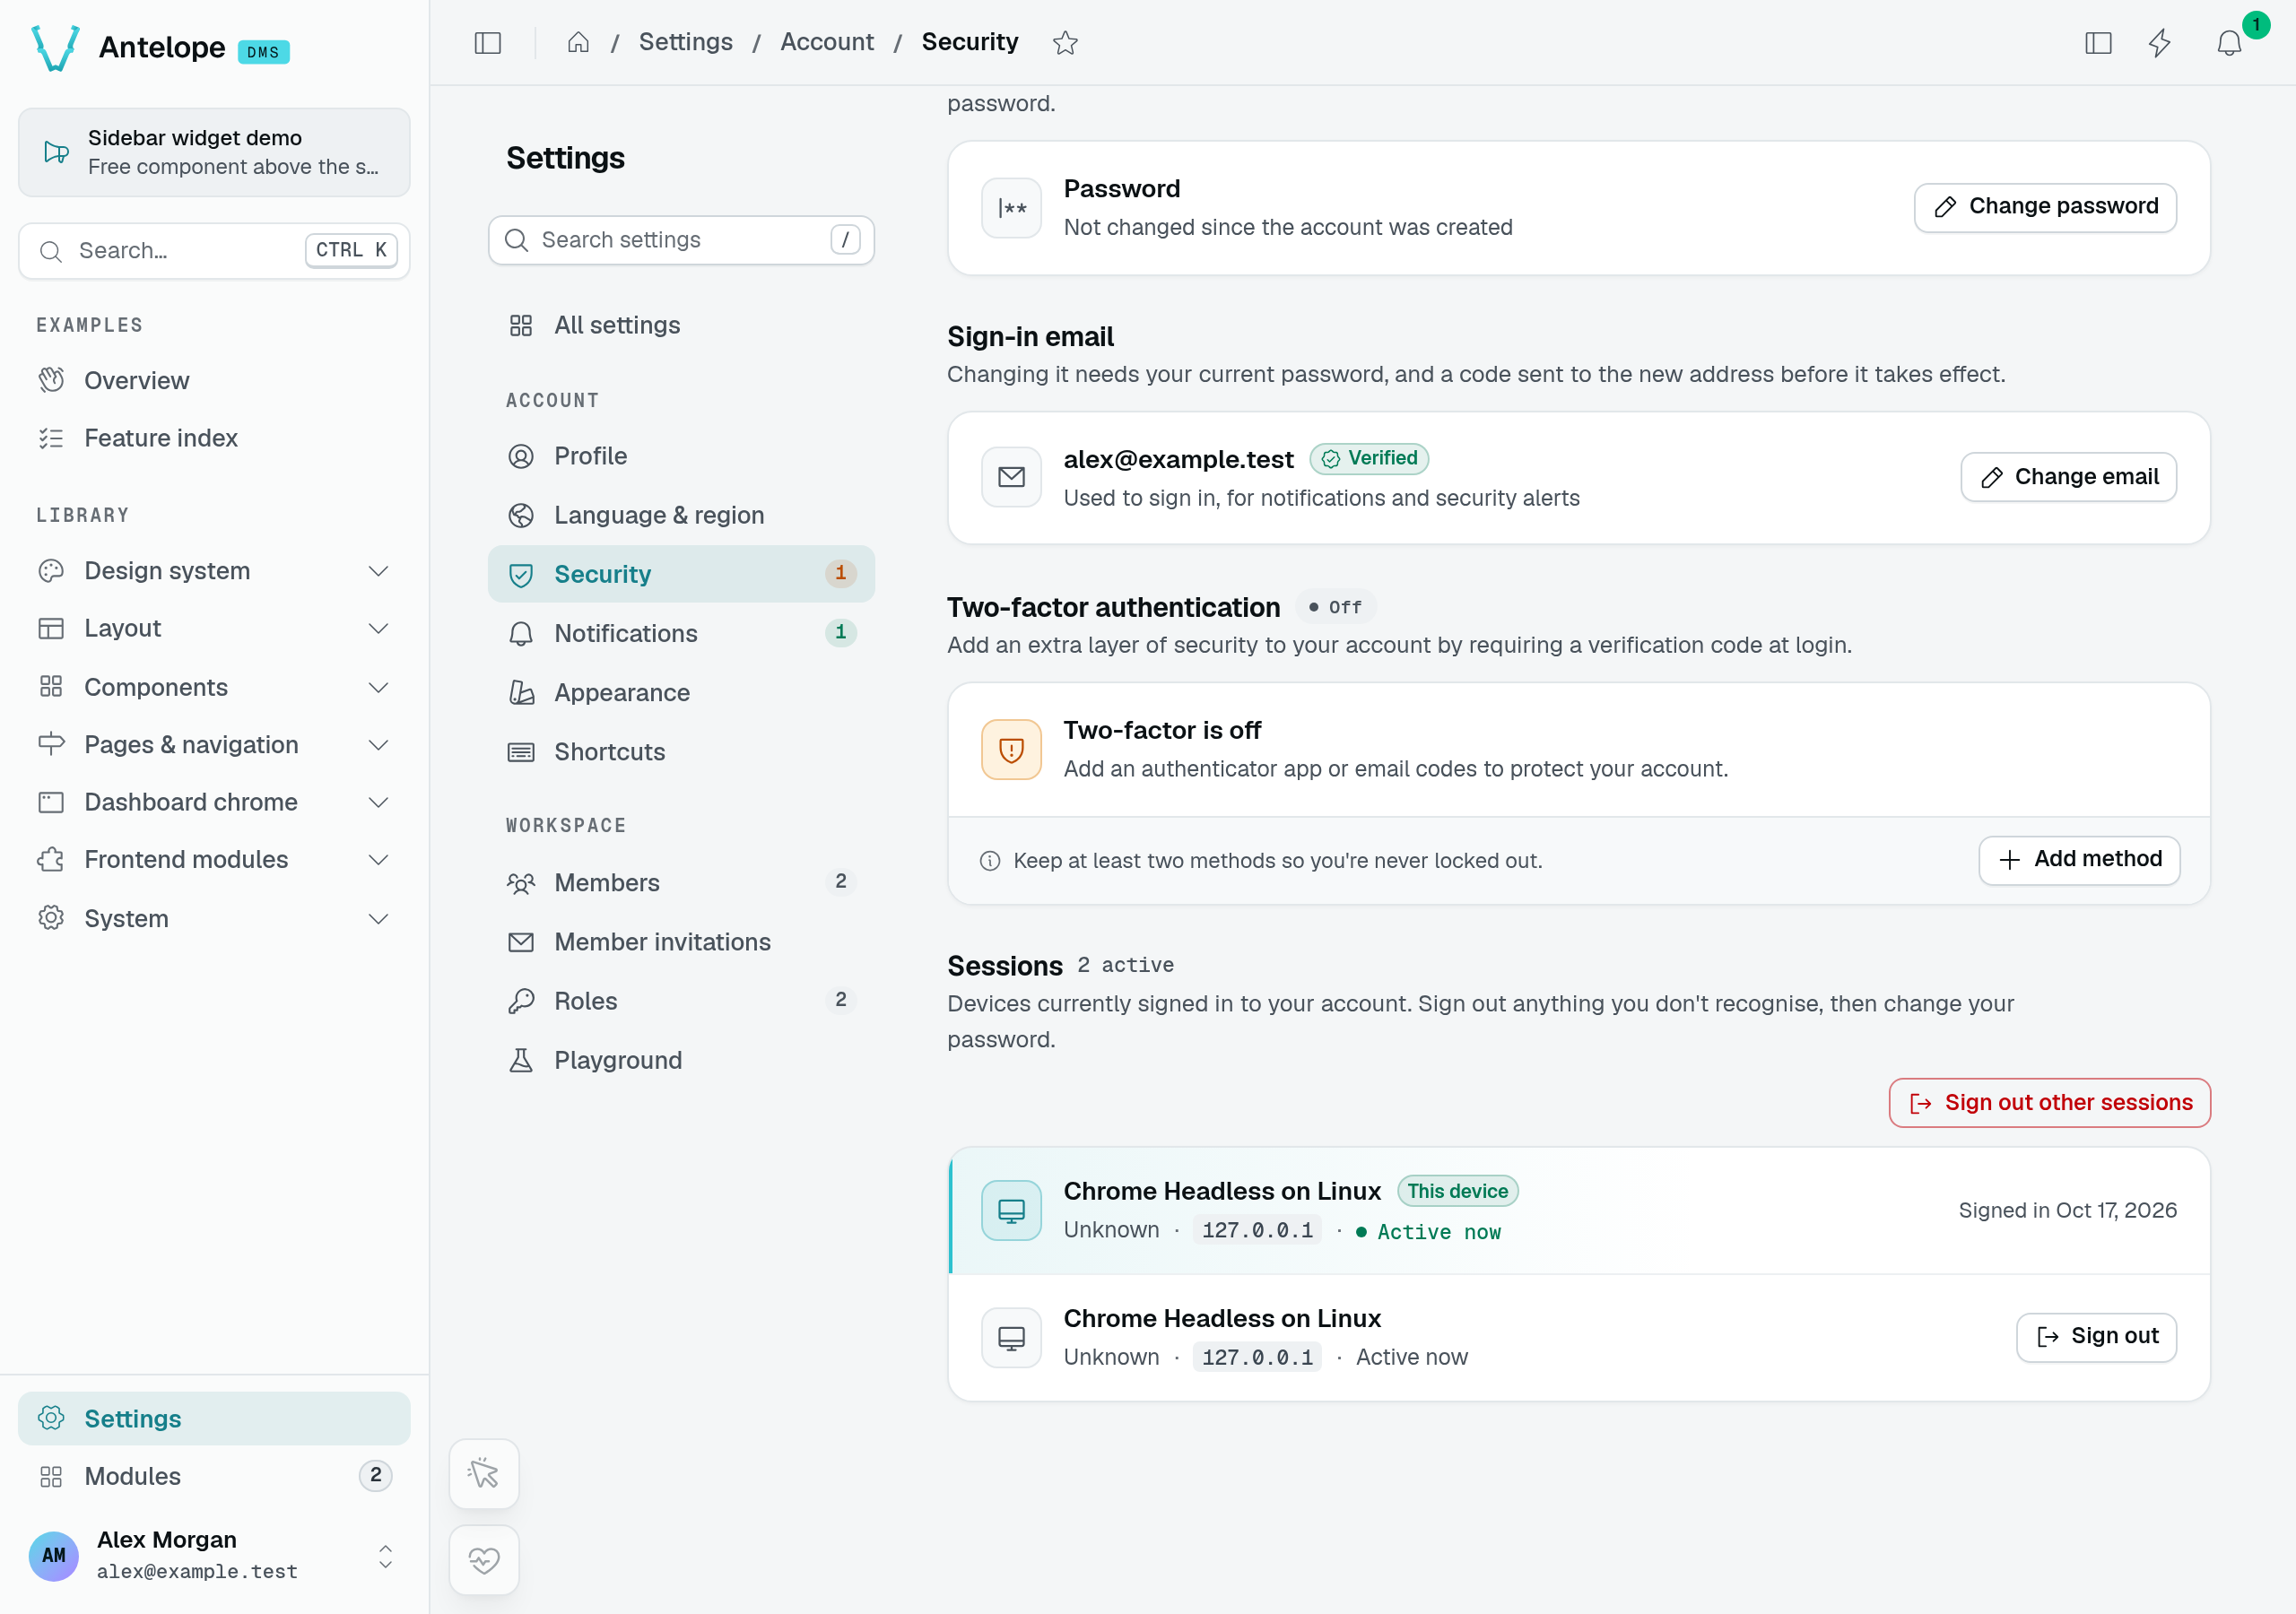Click the monitor icon of this device session
Viewport: 2296px width, 1614px height.
pyautogui.click(x=1011, y=1210)
